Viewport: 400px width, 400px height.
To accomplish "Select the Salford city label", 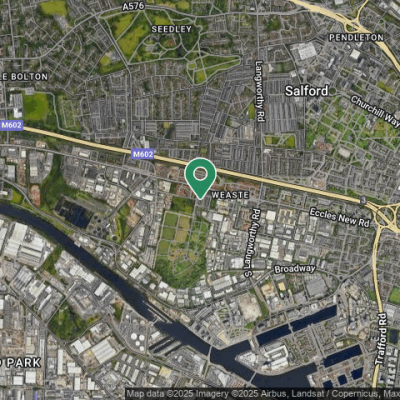I will point(306,91).
